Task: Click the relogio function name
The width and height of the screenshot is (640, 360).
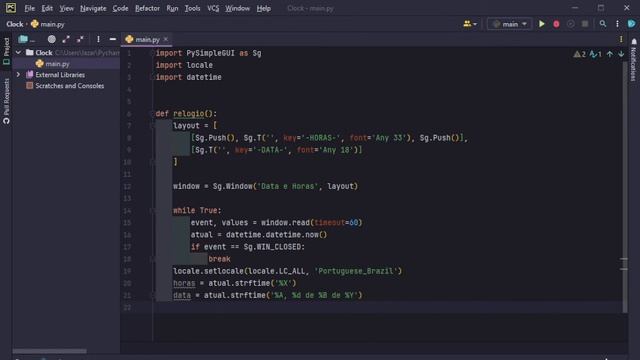Action: click(x=189, y=113)
